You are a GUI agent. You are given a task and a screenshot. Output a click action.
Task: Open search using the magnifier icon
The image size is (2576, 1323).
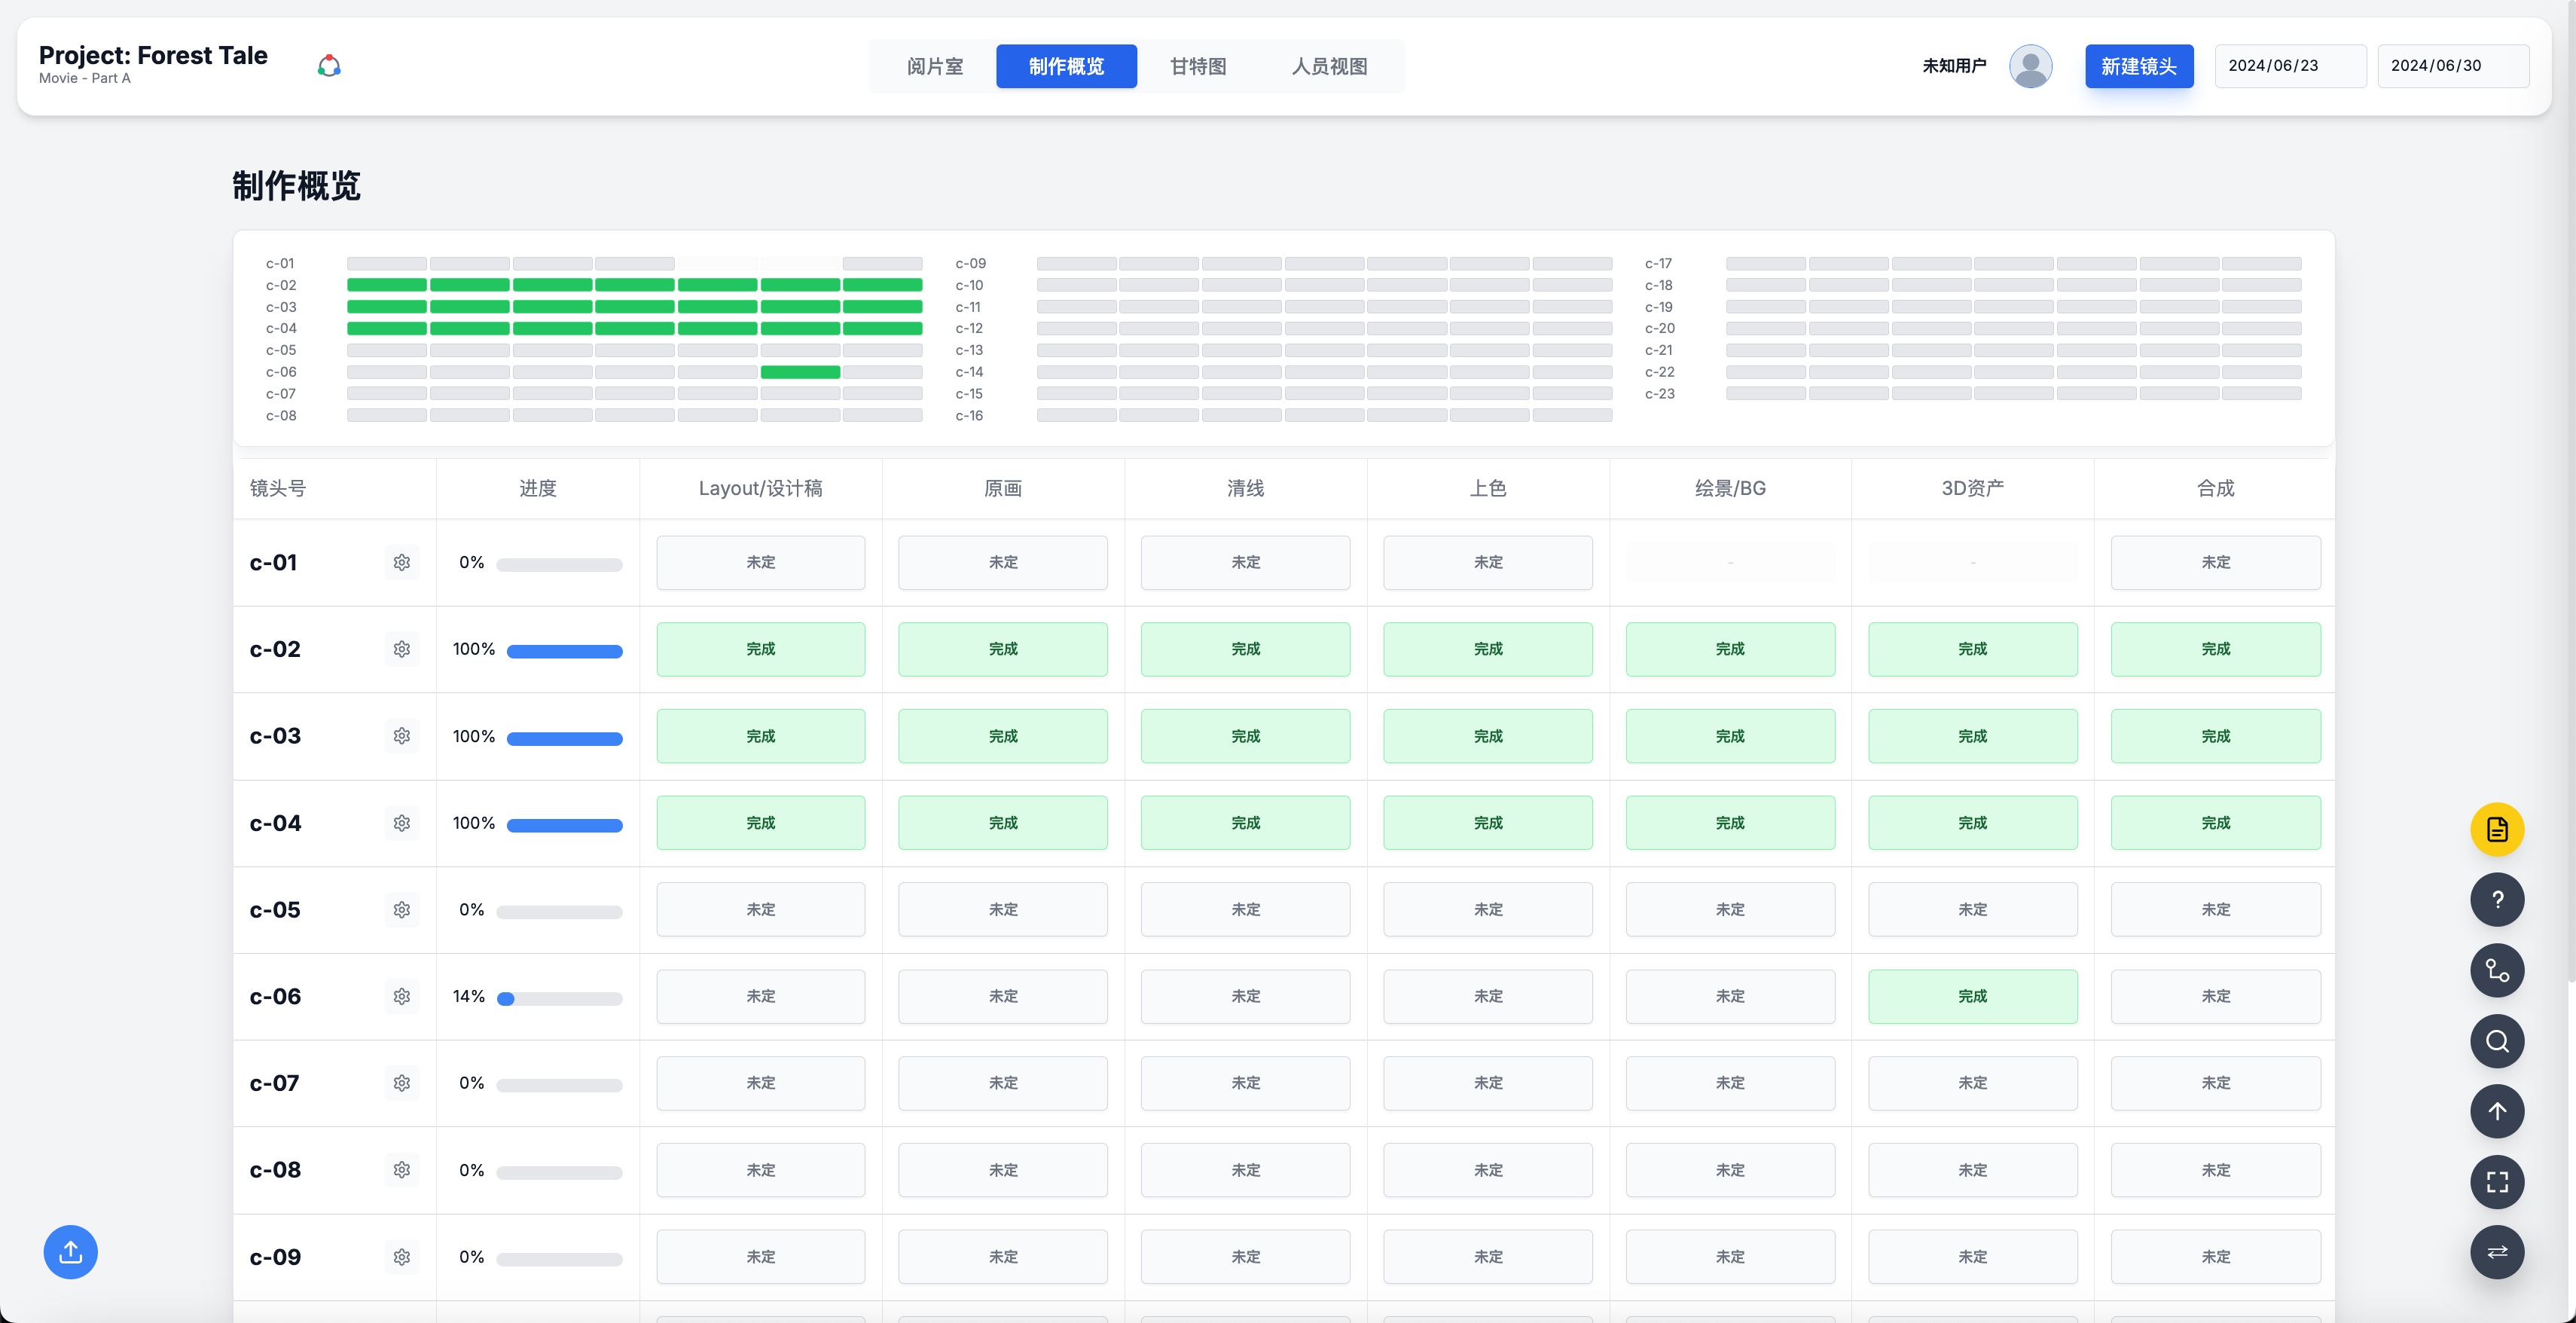[x=2497, y=1041]
